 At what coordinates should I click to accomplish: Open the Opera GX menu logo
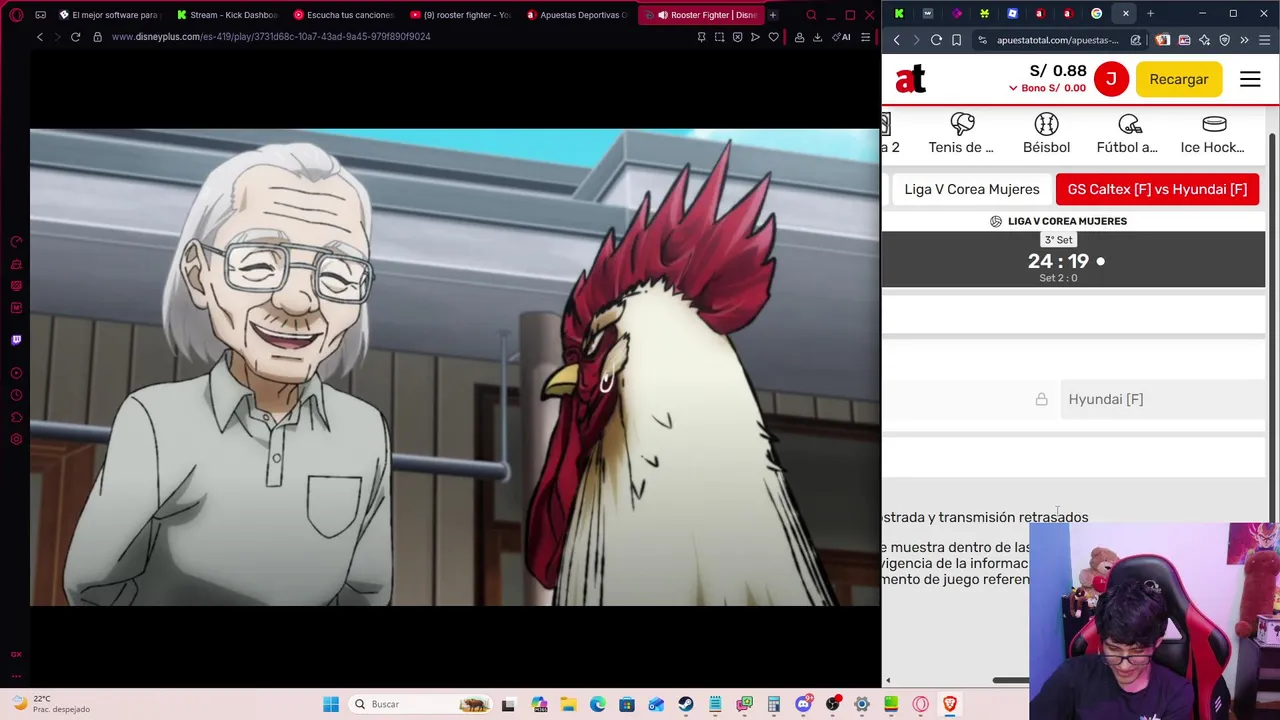[16, 15]
